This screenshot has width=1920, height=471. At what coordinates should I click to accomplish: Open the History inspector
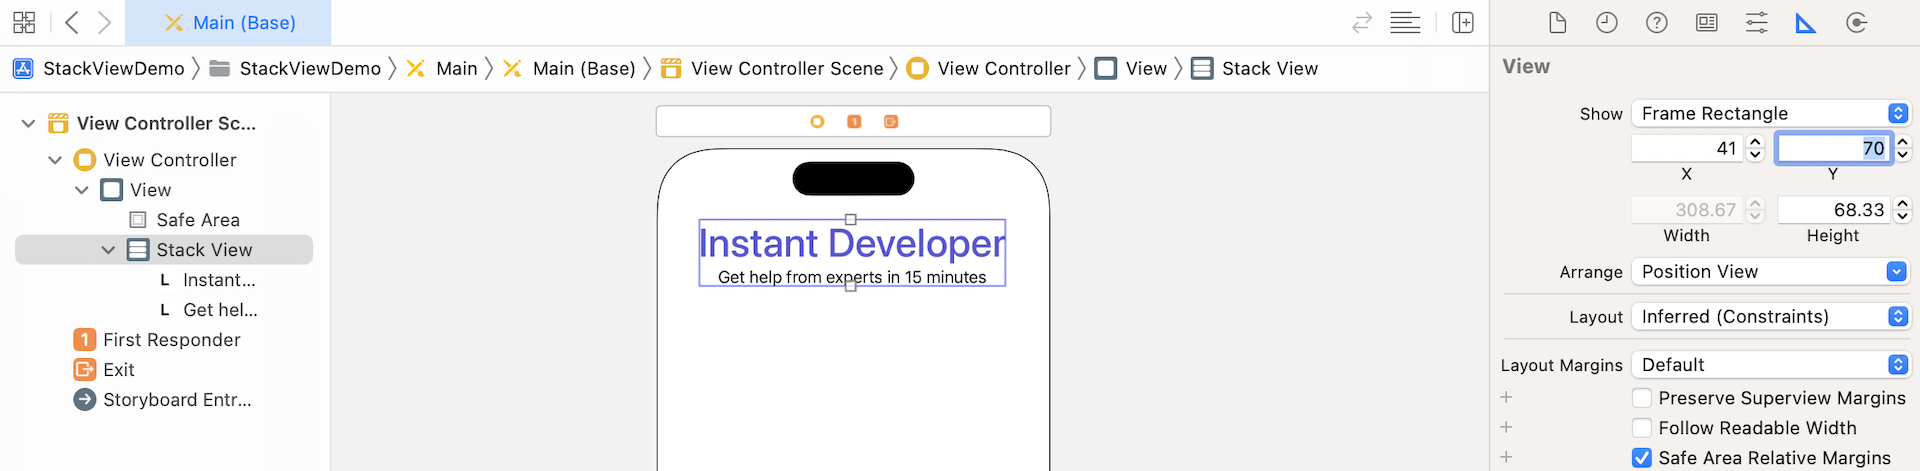(x=1607, y=23)
